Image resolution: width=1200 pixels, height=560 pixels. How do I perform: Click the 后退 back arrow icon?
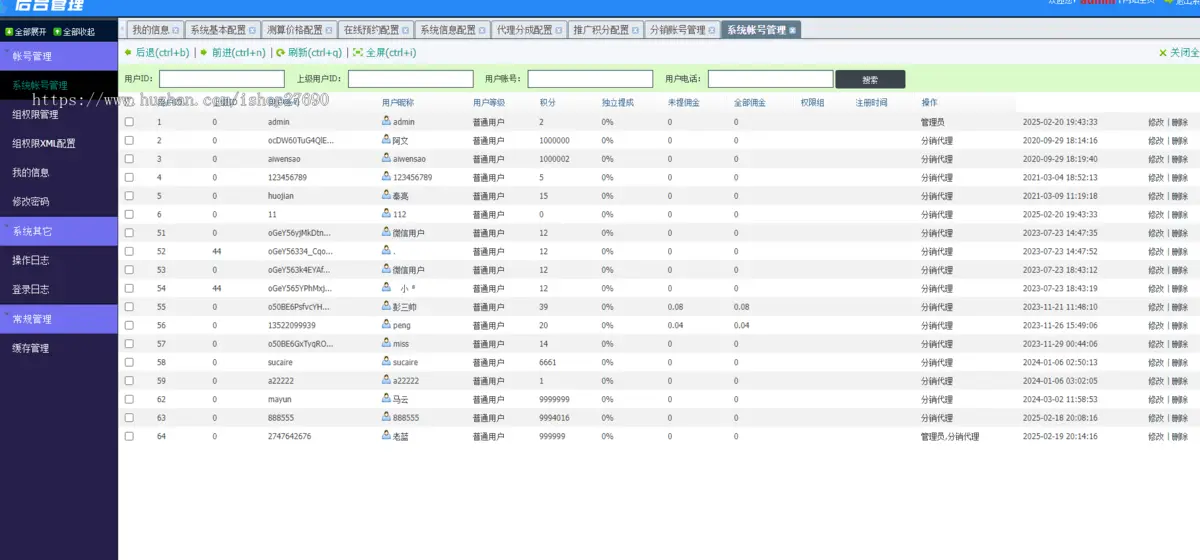click(127, 52)
